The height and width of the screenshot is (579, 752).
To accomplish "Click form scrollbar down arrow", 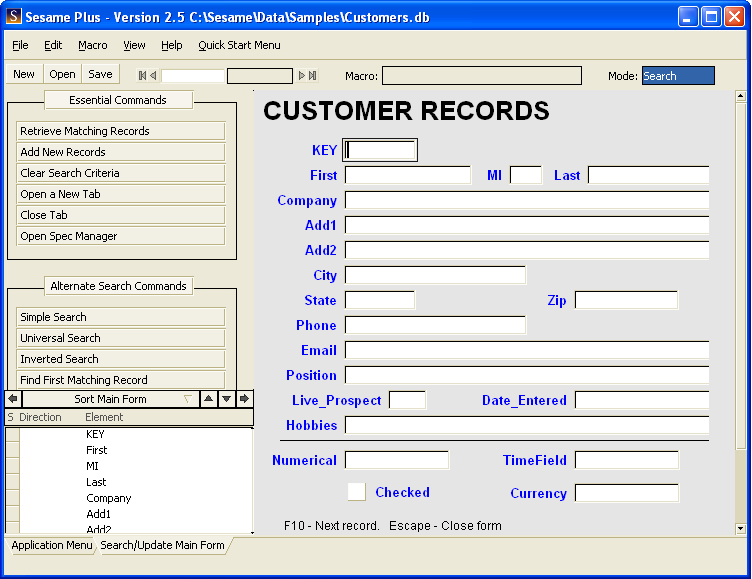I will pos(740,529).
